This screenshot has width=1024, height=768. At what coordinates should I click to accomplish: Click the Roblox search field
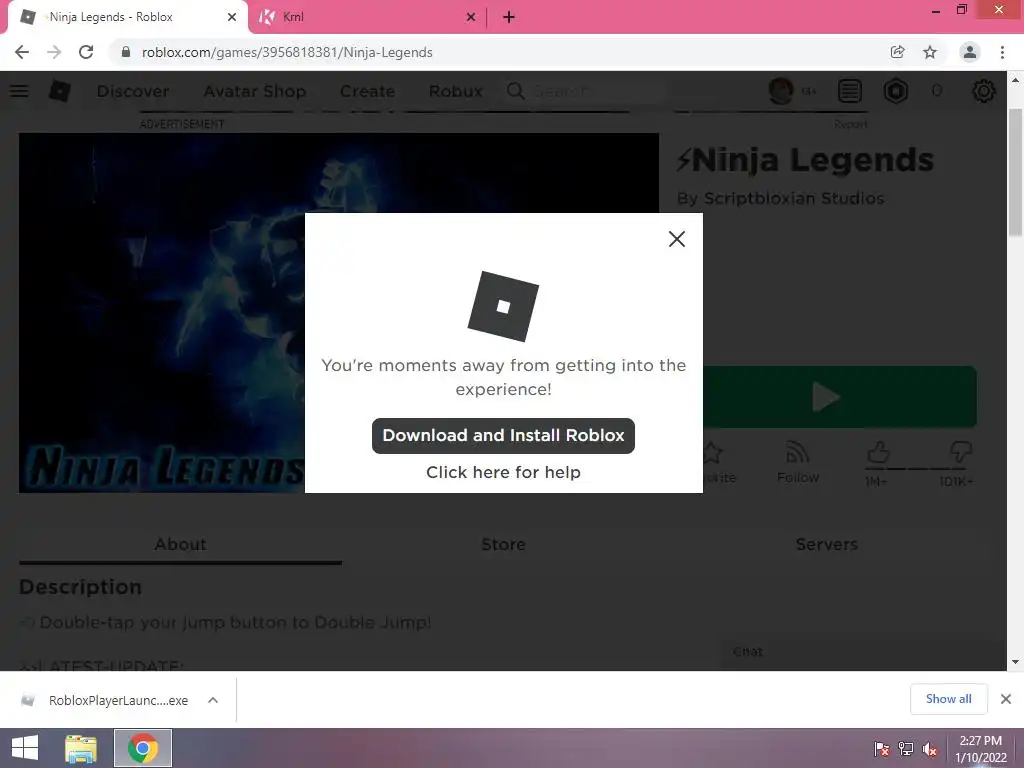[584, 91]
